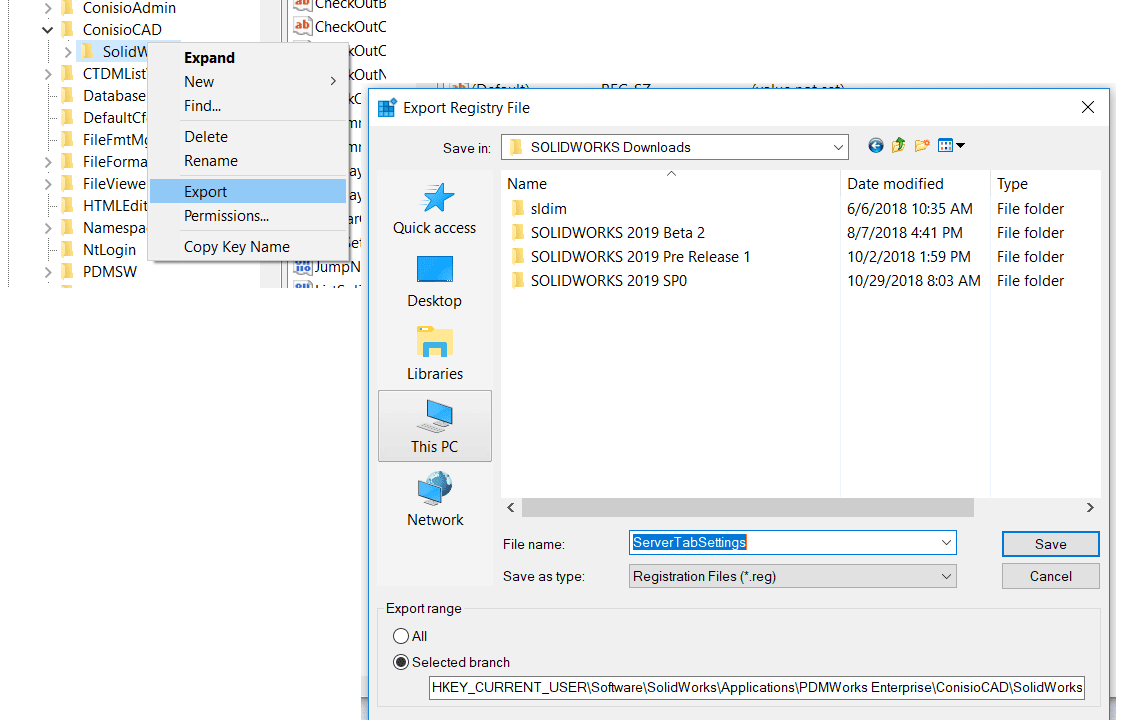1121x726 pixels.
Task: Click the JumpN registry value icon
Action: pos(302,268)
